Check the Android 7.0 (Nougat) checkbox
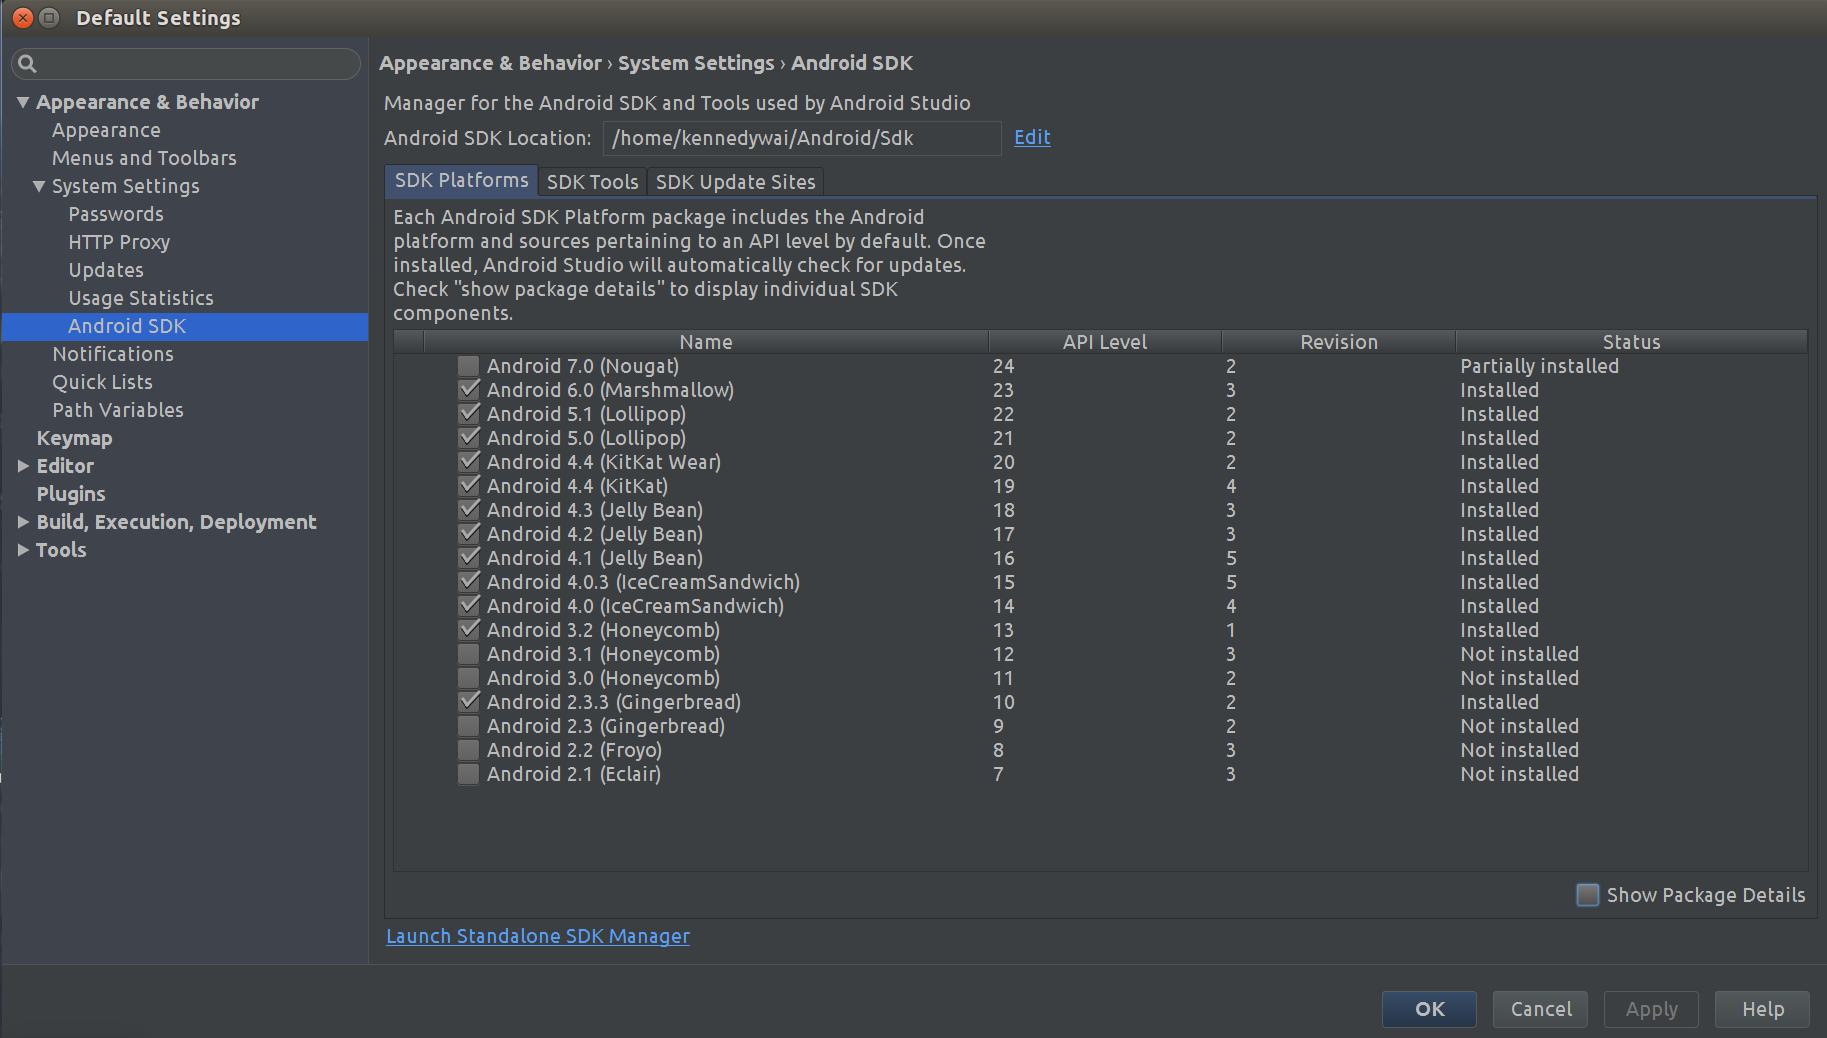 pyautogui.click(x=468, y=366)
